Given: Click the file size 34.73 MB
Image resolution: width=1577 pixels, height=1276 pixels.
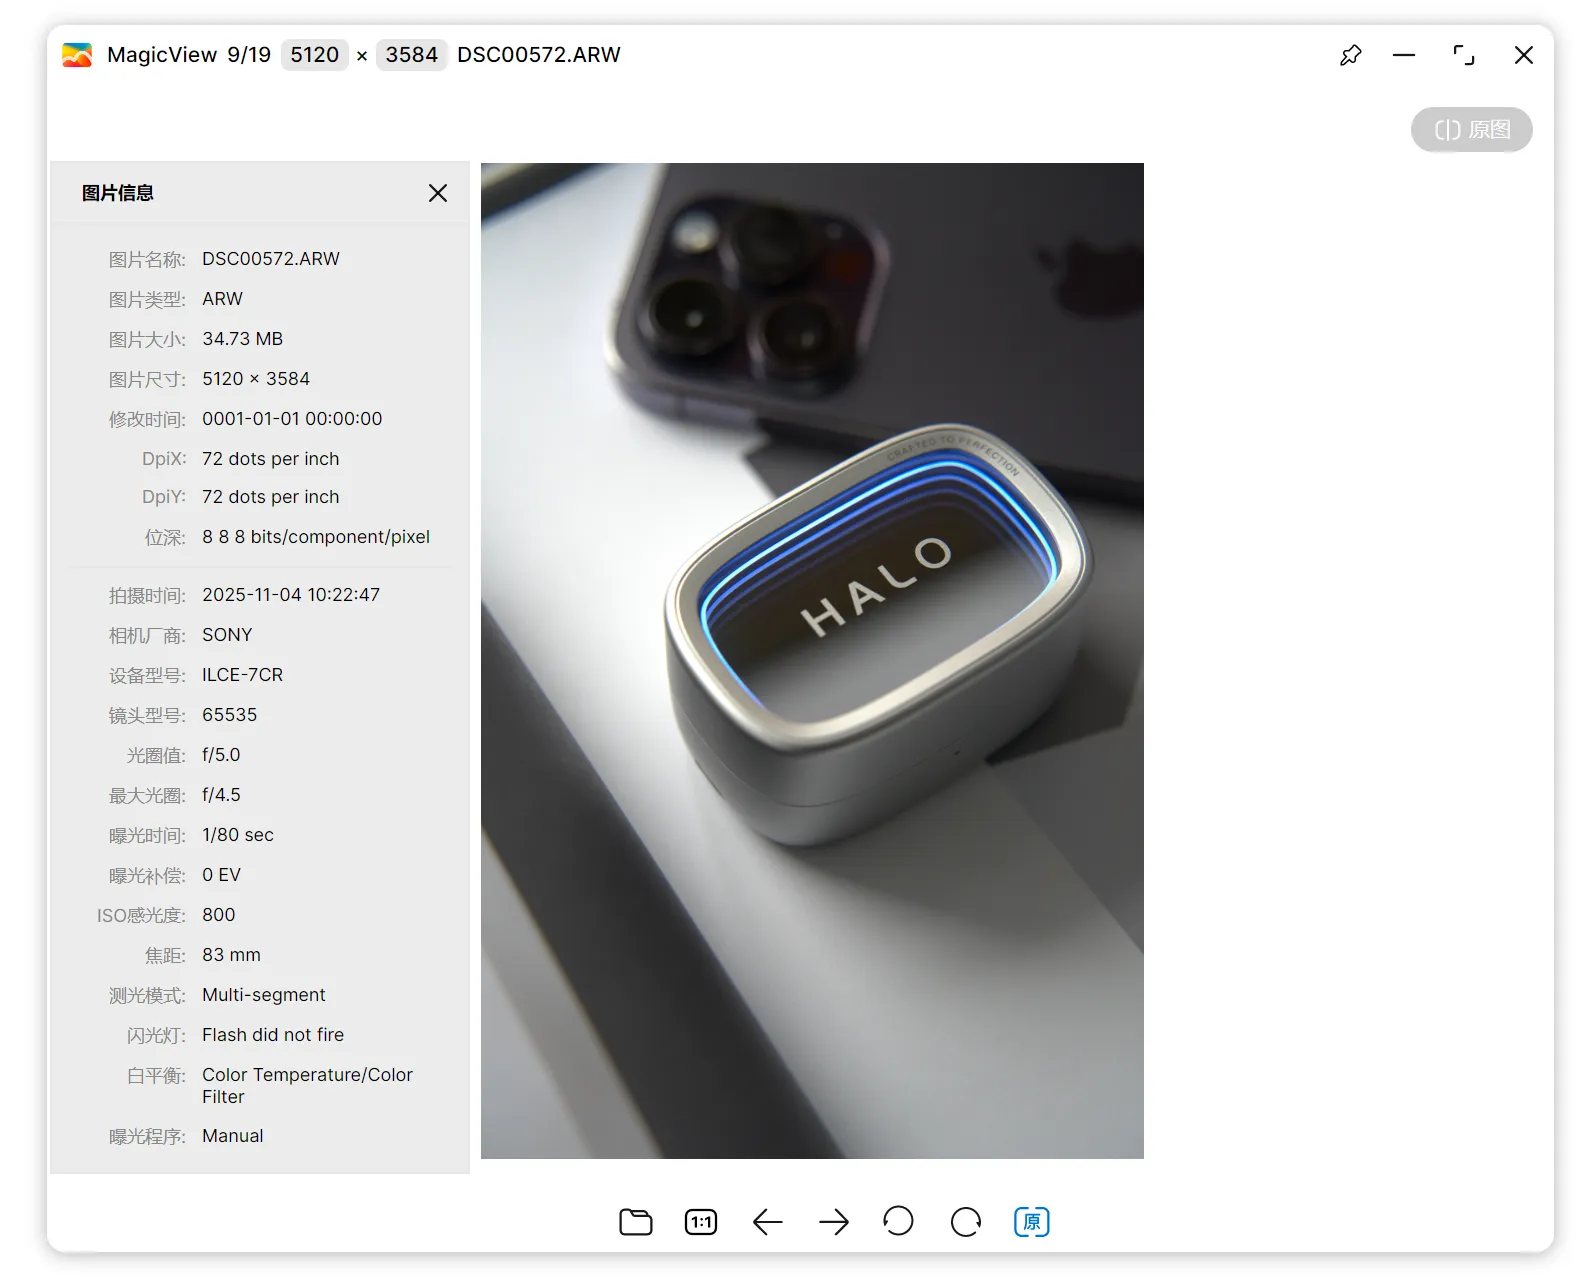Looking at the screenshot, I should click(243, 339).
